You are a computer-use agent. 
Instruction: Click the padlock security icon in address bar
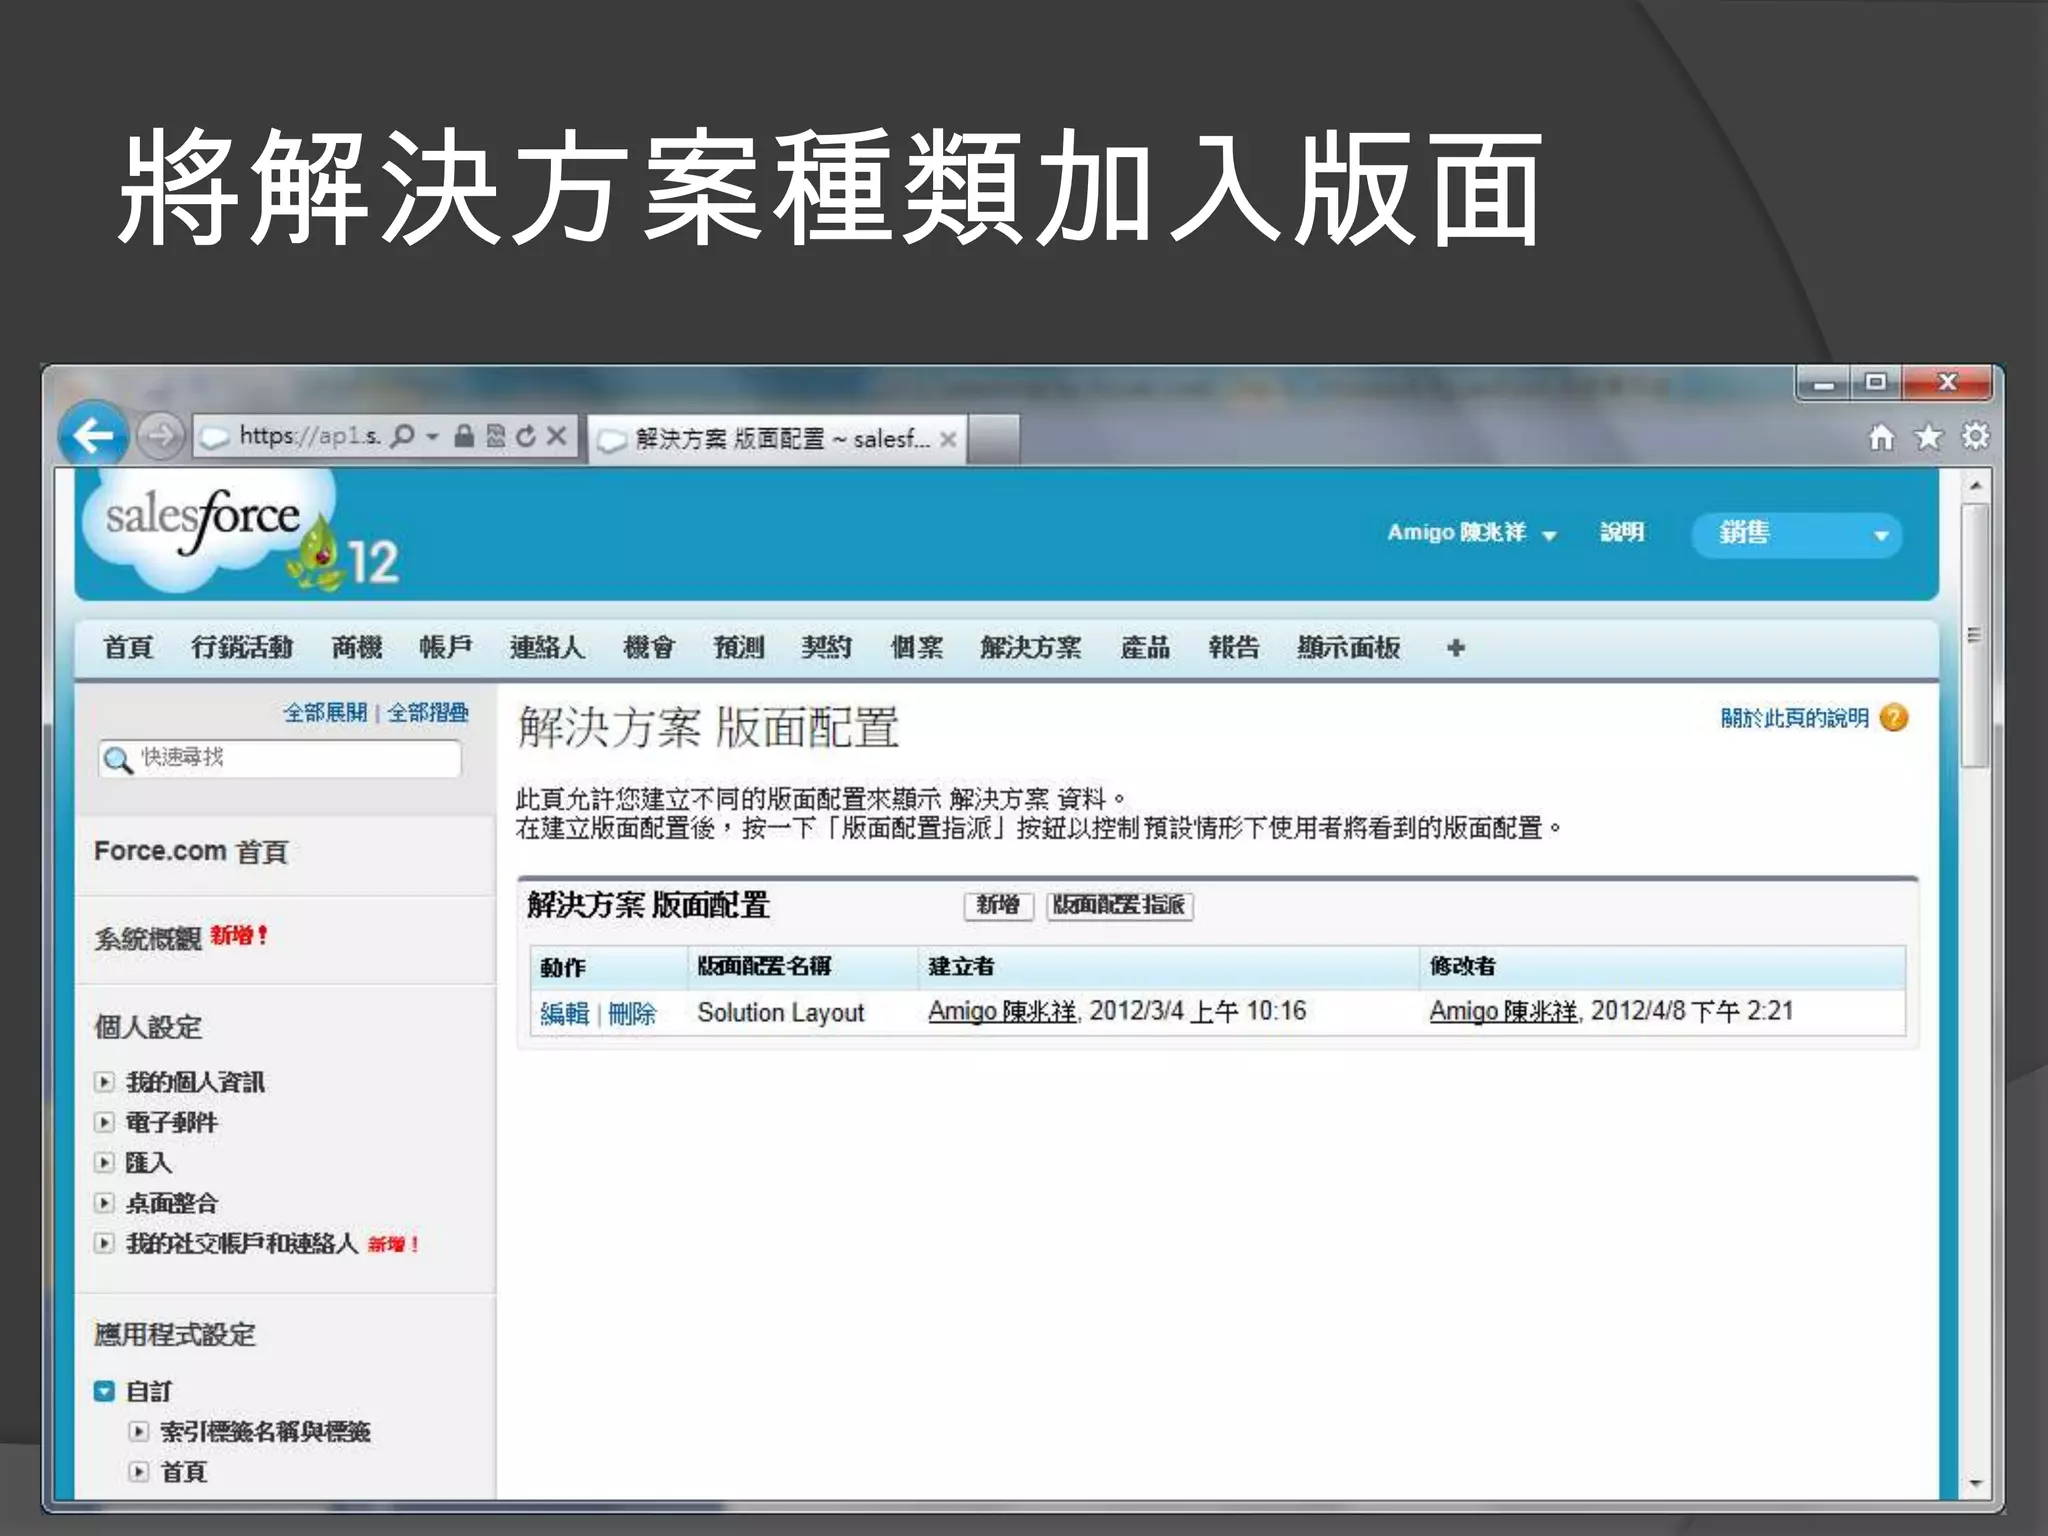pos(464,436)
